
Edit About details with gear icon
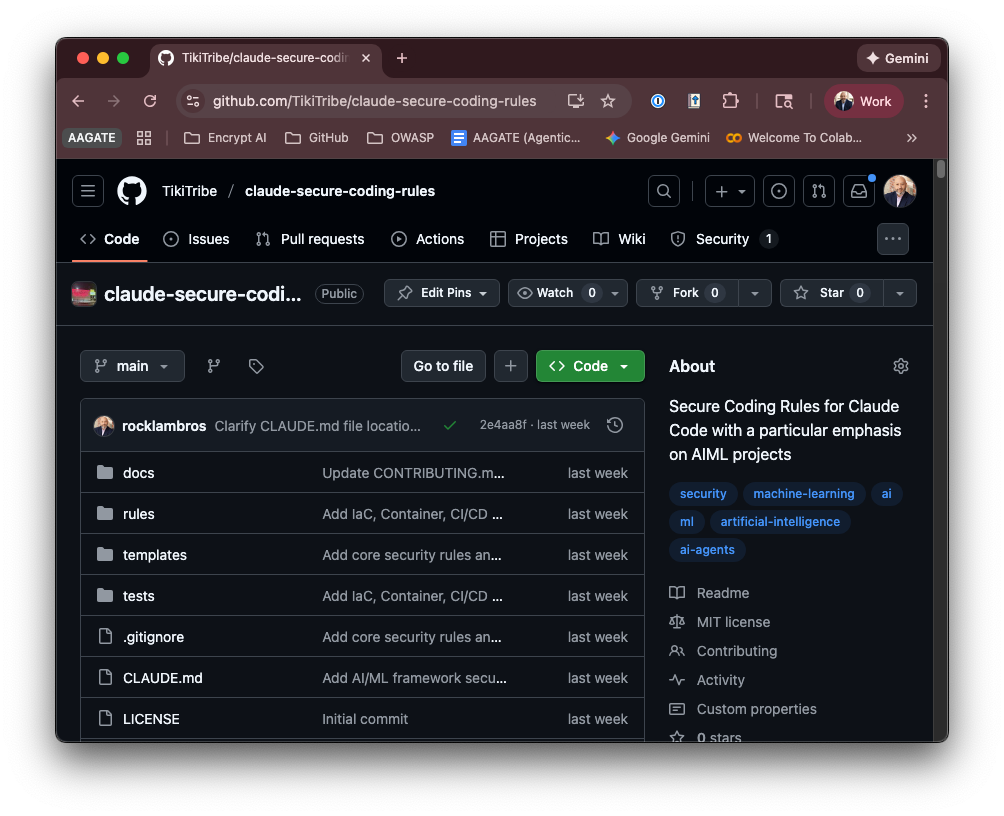(900, 366)
